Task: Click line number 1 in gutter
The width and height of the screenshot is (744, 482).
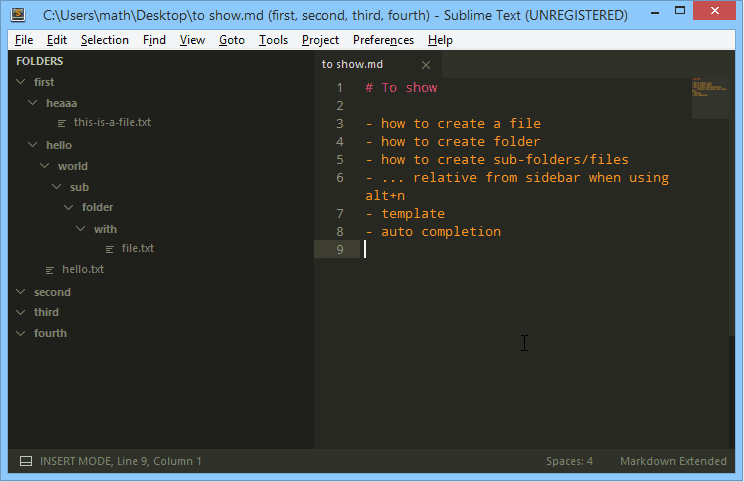Action: click(339, 88)
